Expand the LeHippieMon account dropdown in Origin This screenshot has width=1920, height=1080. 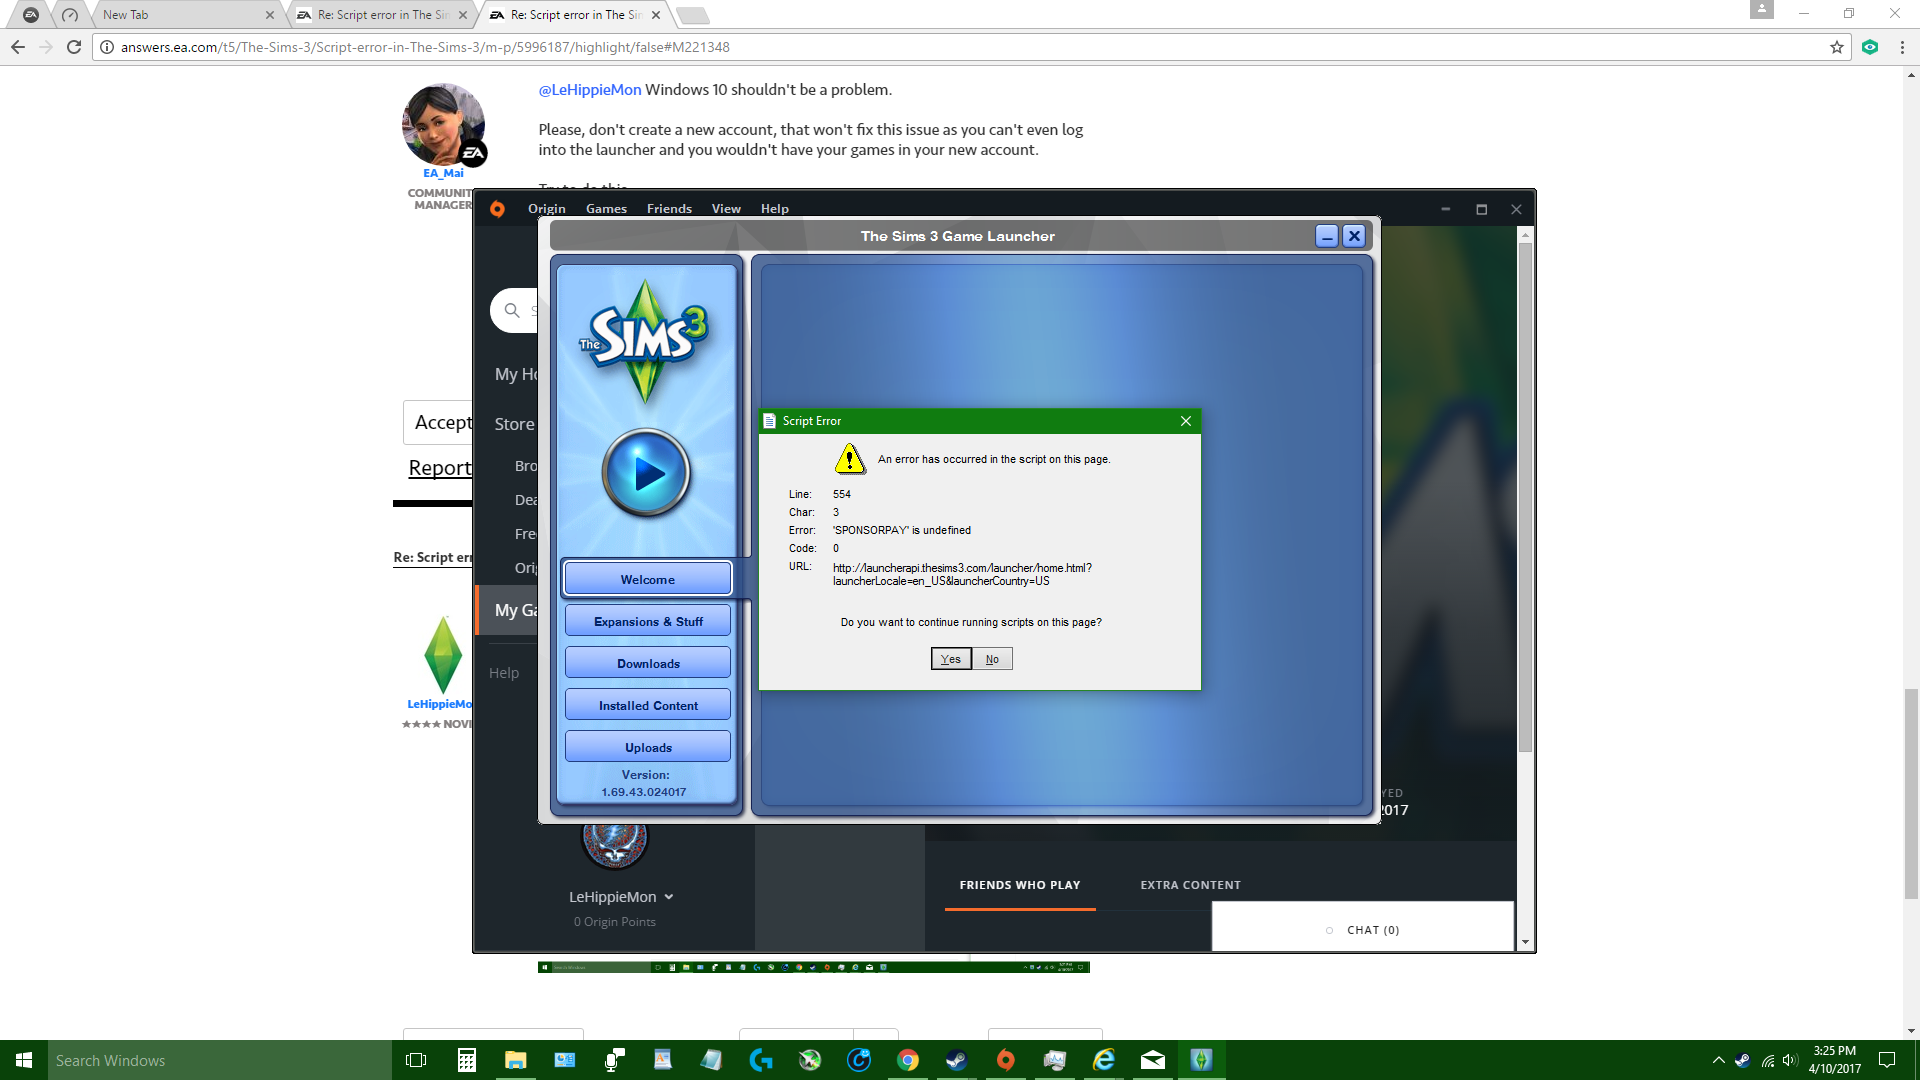621,897
